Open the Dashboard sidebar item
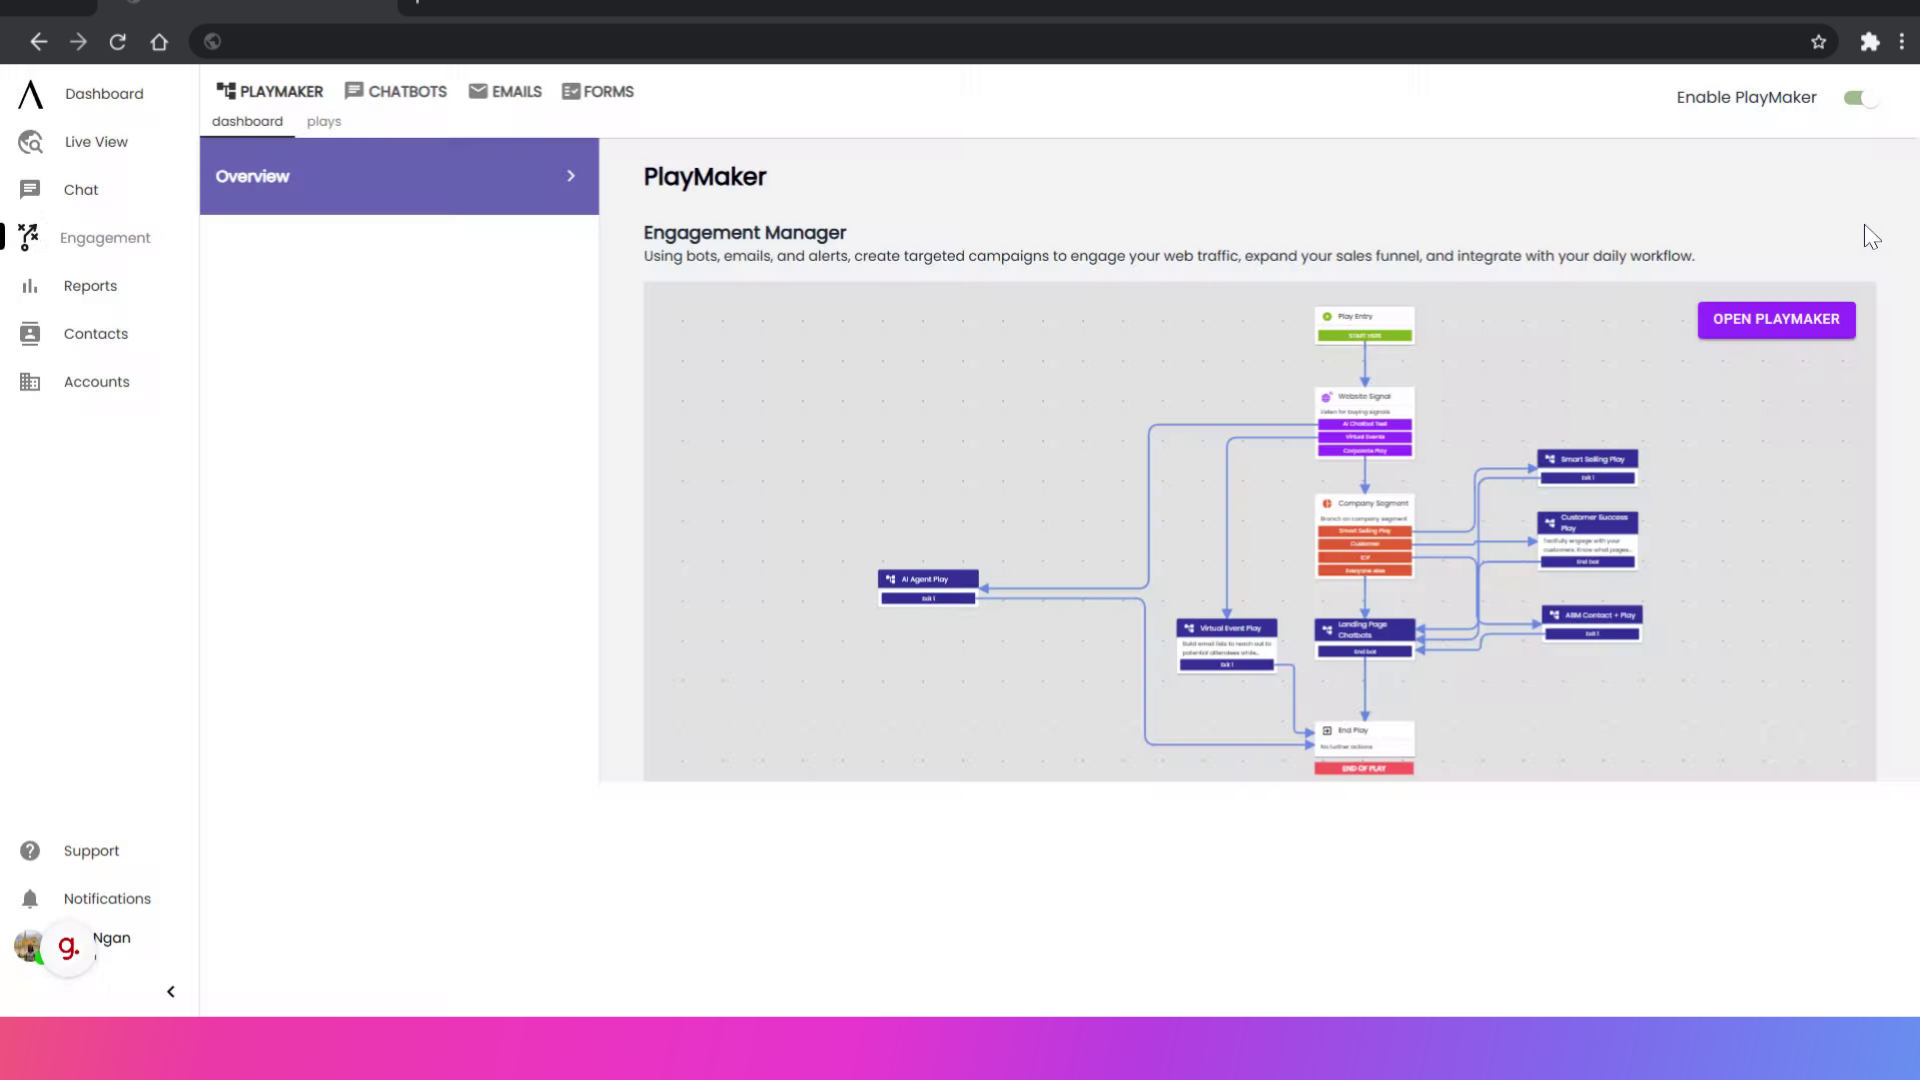This screenshot has width=1920, height=1080. point(104,94)
